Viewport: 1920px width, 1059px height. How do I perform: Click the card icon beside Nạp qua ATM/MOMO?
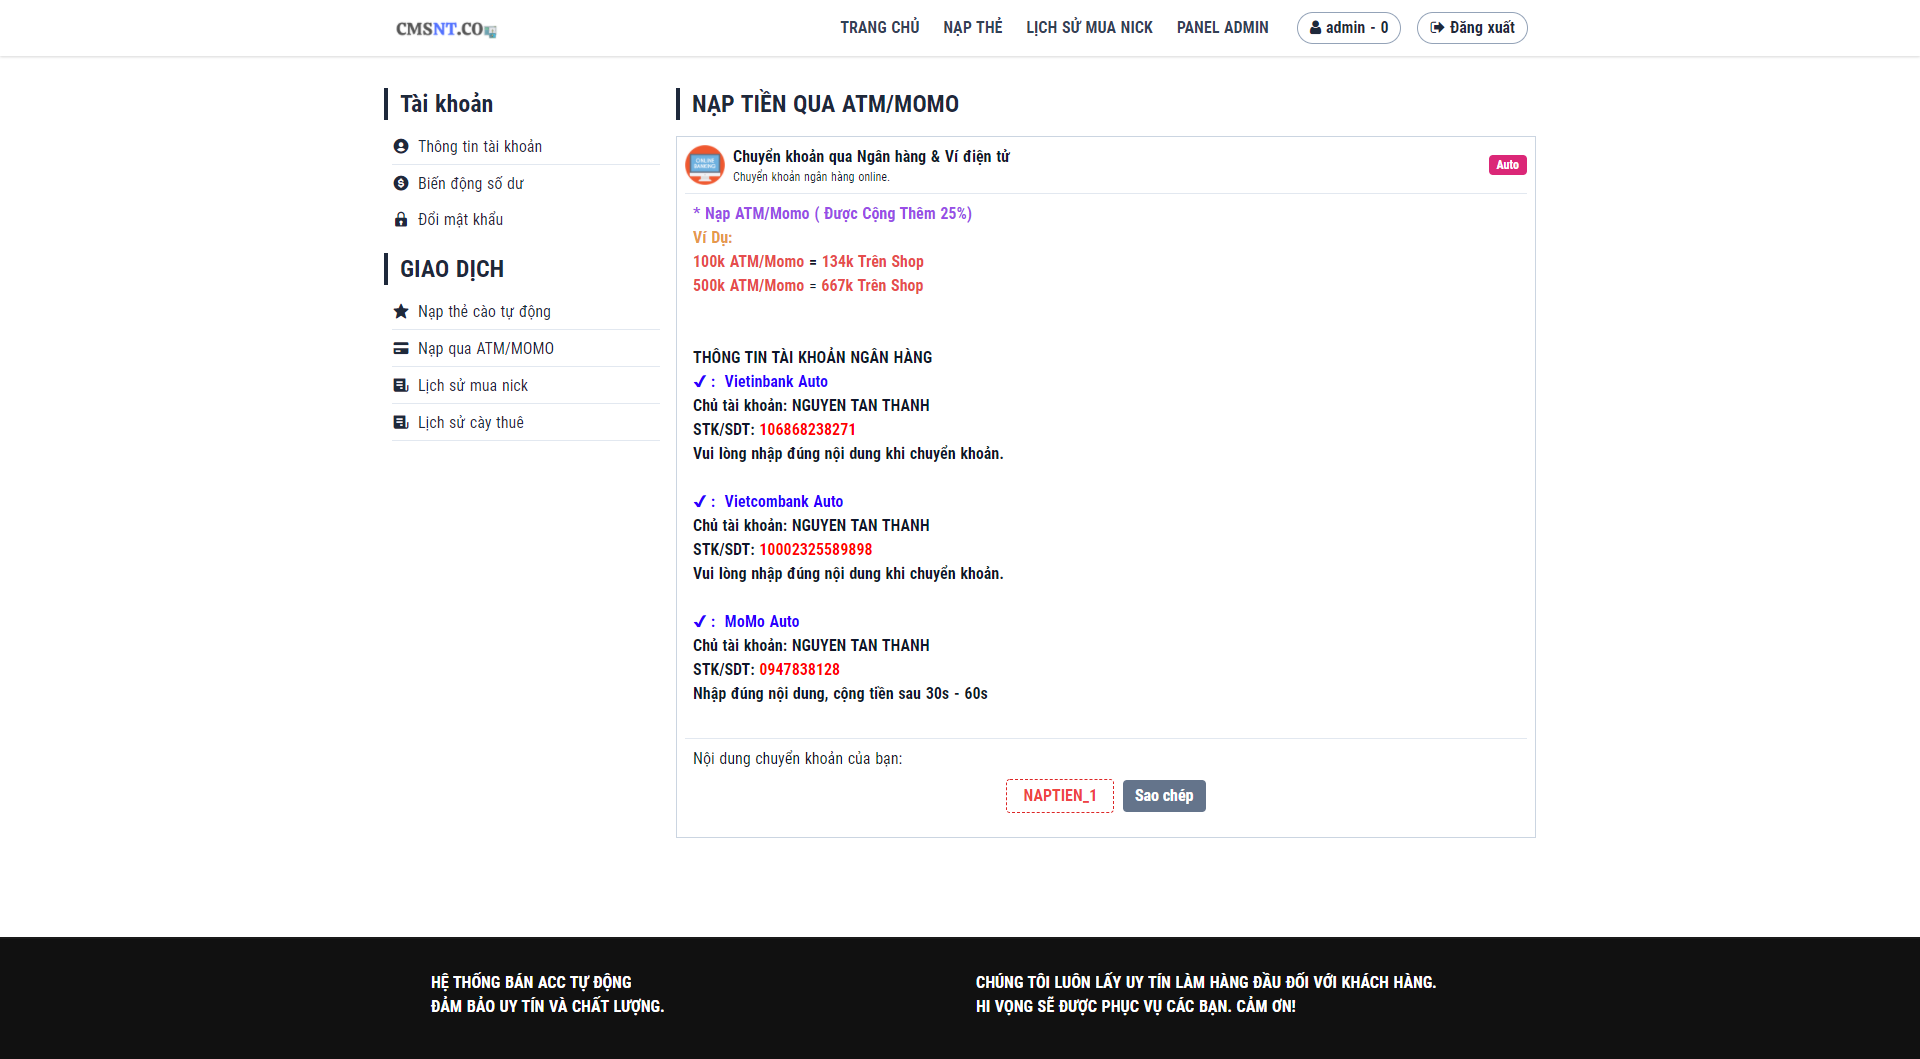(x=401, y=349)
